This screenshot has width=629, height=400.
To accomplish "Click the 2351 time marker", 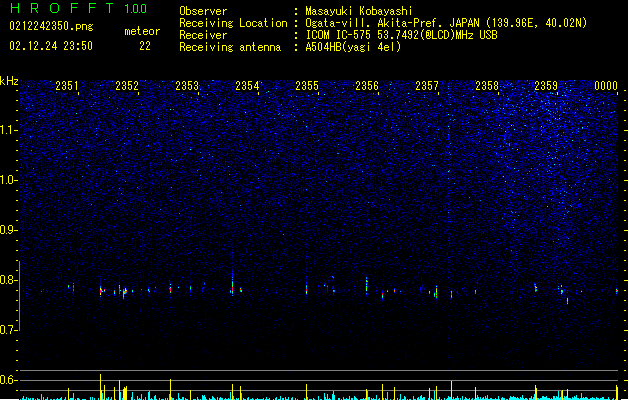I will click(x=67, y=85).
